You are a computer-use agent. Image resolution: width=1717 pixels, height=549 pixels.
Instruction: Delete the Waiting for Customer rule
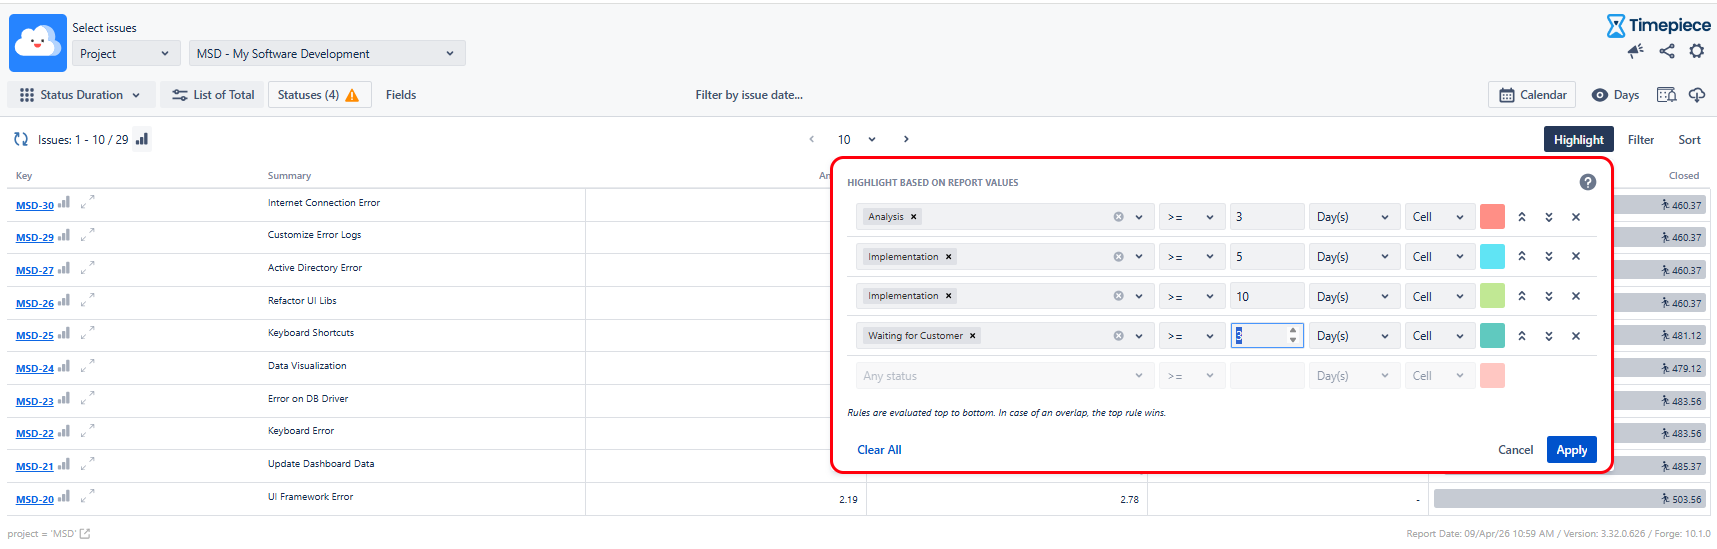(x=1576, y=336)
